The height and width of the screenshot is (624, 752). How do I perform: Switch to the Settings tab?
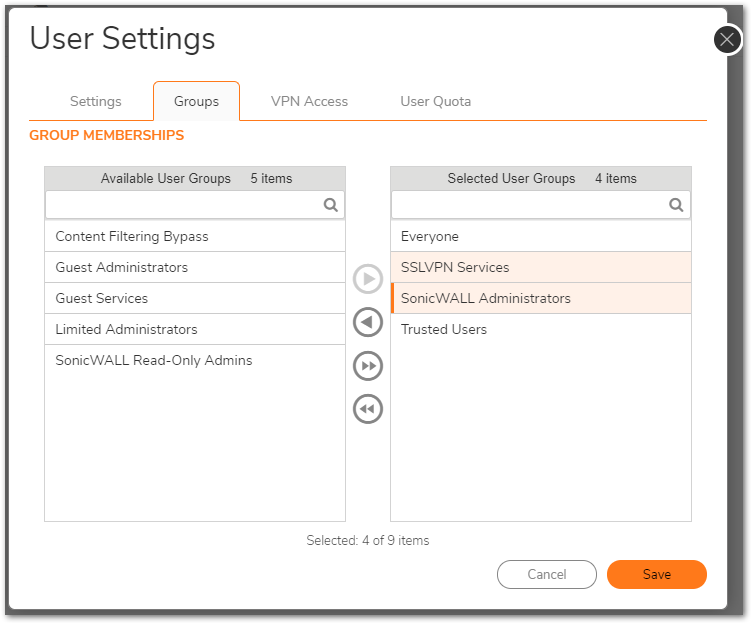pyautogui.click(x=96, y=101)
